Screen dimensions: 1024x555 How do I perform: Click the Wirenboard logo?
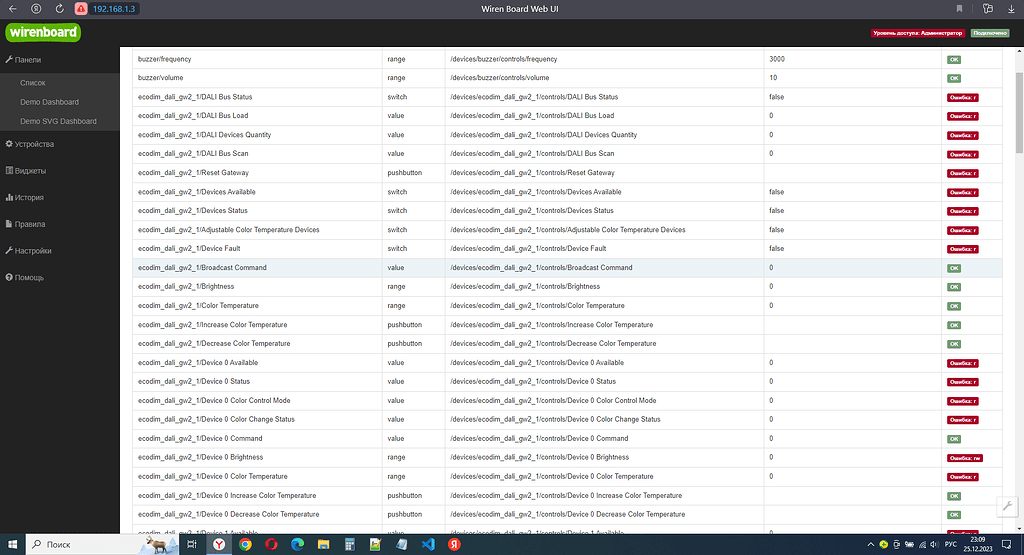[43, 32]
